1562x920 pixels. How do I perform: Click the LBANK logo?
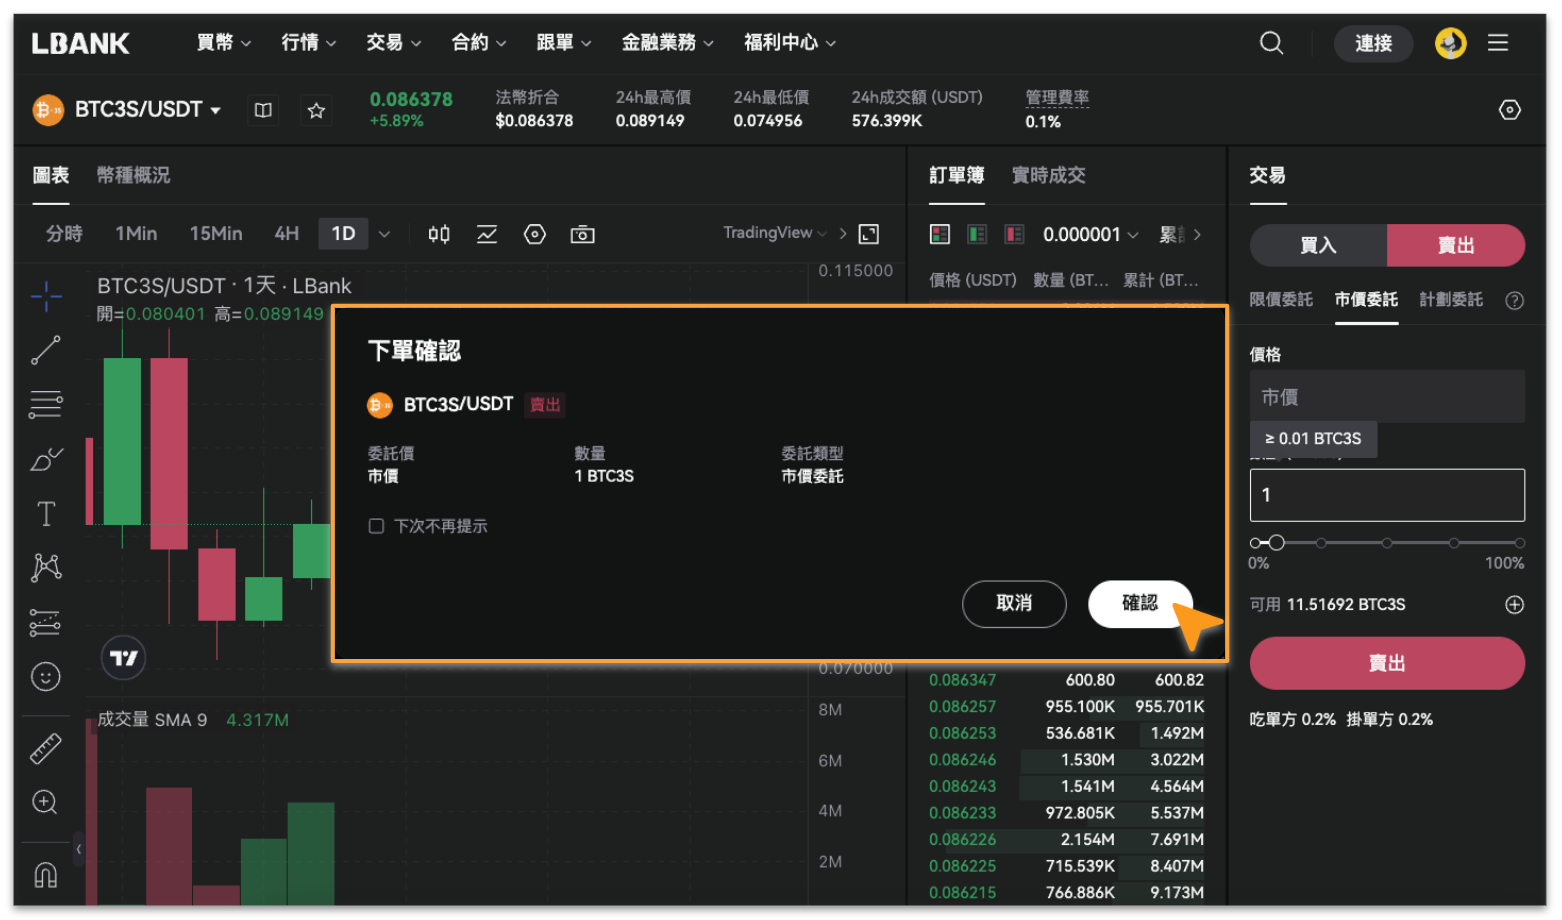(x=80, y=43)
